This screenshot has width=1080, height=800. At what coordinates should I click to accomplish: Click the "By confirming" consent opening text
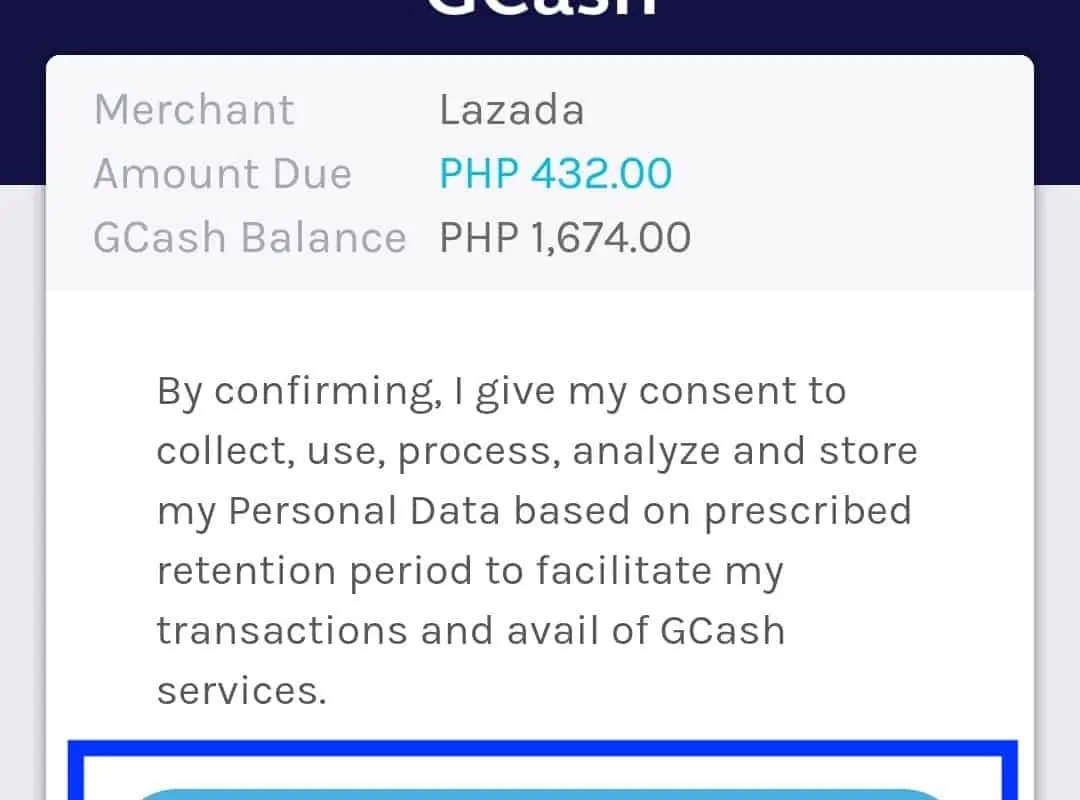[297, 391]
